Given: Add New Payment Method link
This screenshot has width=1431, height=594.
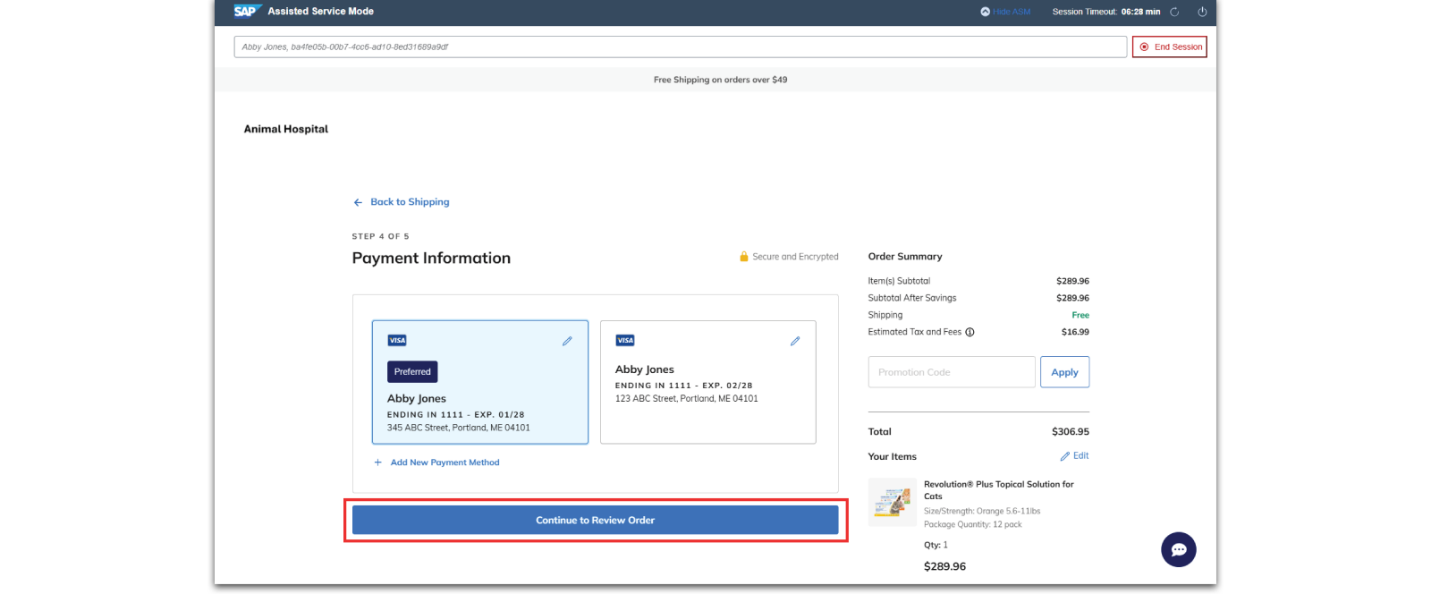Looking at the screenshot, I should tap(445, 463).
